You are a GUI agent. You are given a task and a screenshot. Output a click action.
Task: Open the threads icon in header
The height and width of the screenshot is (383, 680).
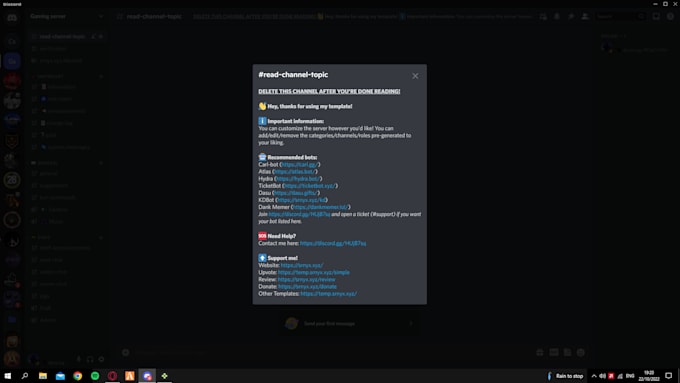coord(543,16)
